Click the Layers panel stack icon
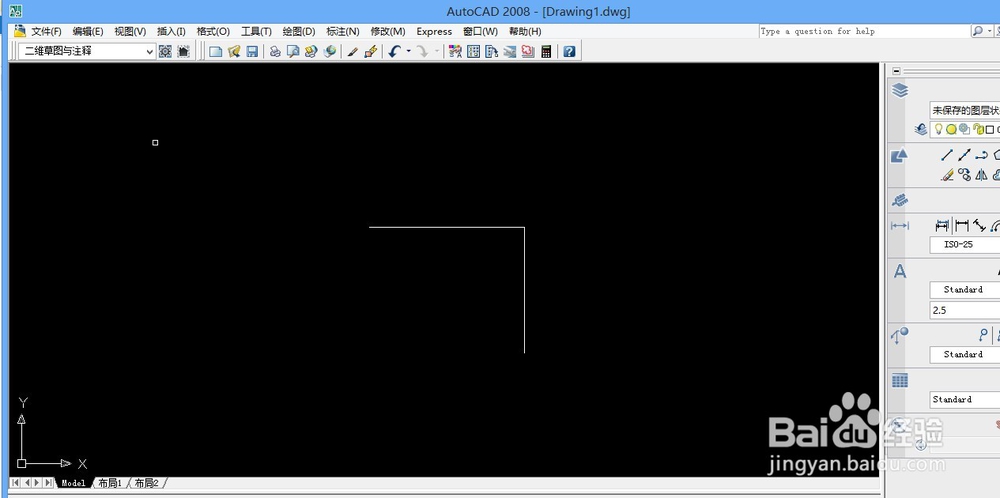Image resolution: width=1000 pixels, height=498 pixels. point(900,91)
